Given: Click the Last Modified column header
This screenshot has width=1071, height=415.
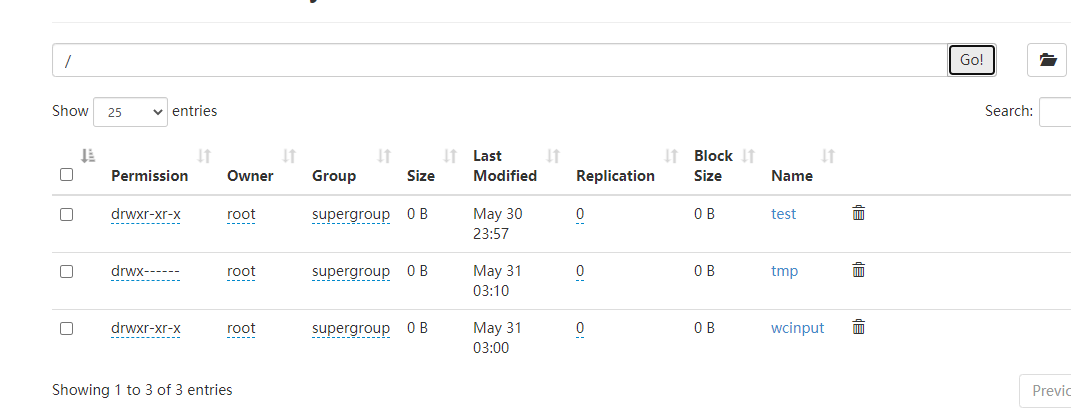Looking at the screenshot, I should [x=505, y=166].
